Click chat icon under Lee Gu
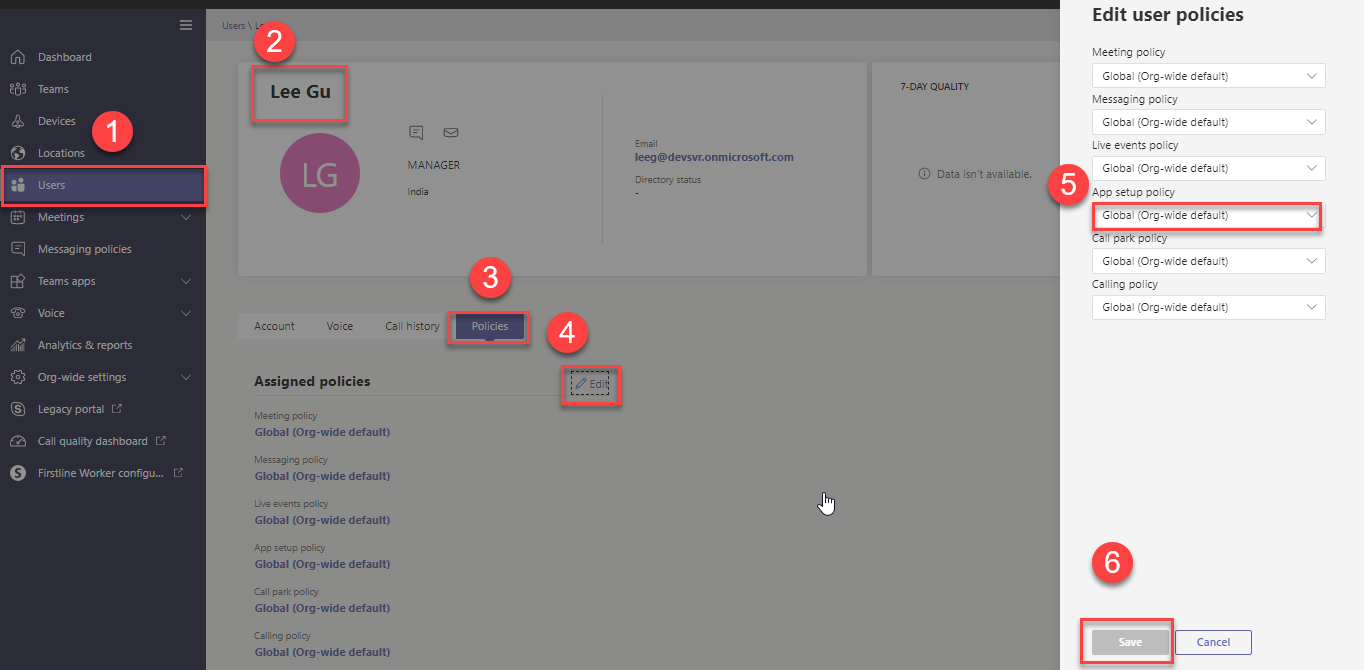Screen dimensions: 1364x670 click(416, 132)
